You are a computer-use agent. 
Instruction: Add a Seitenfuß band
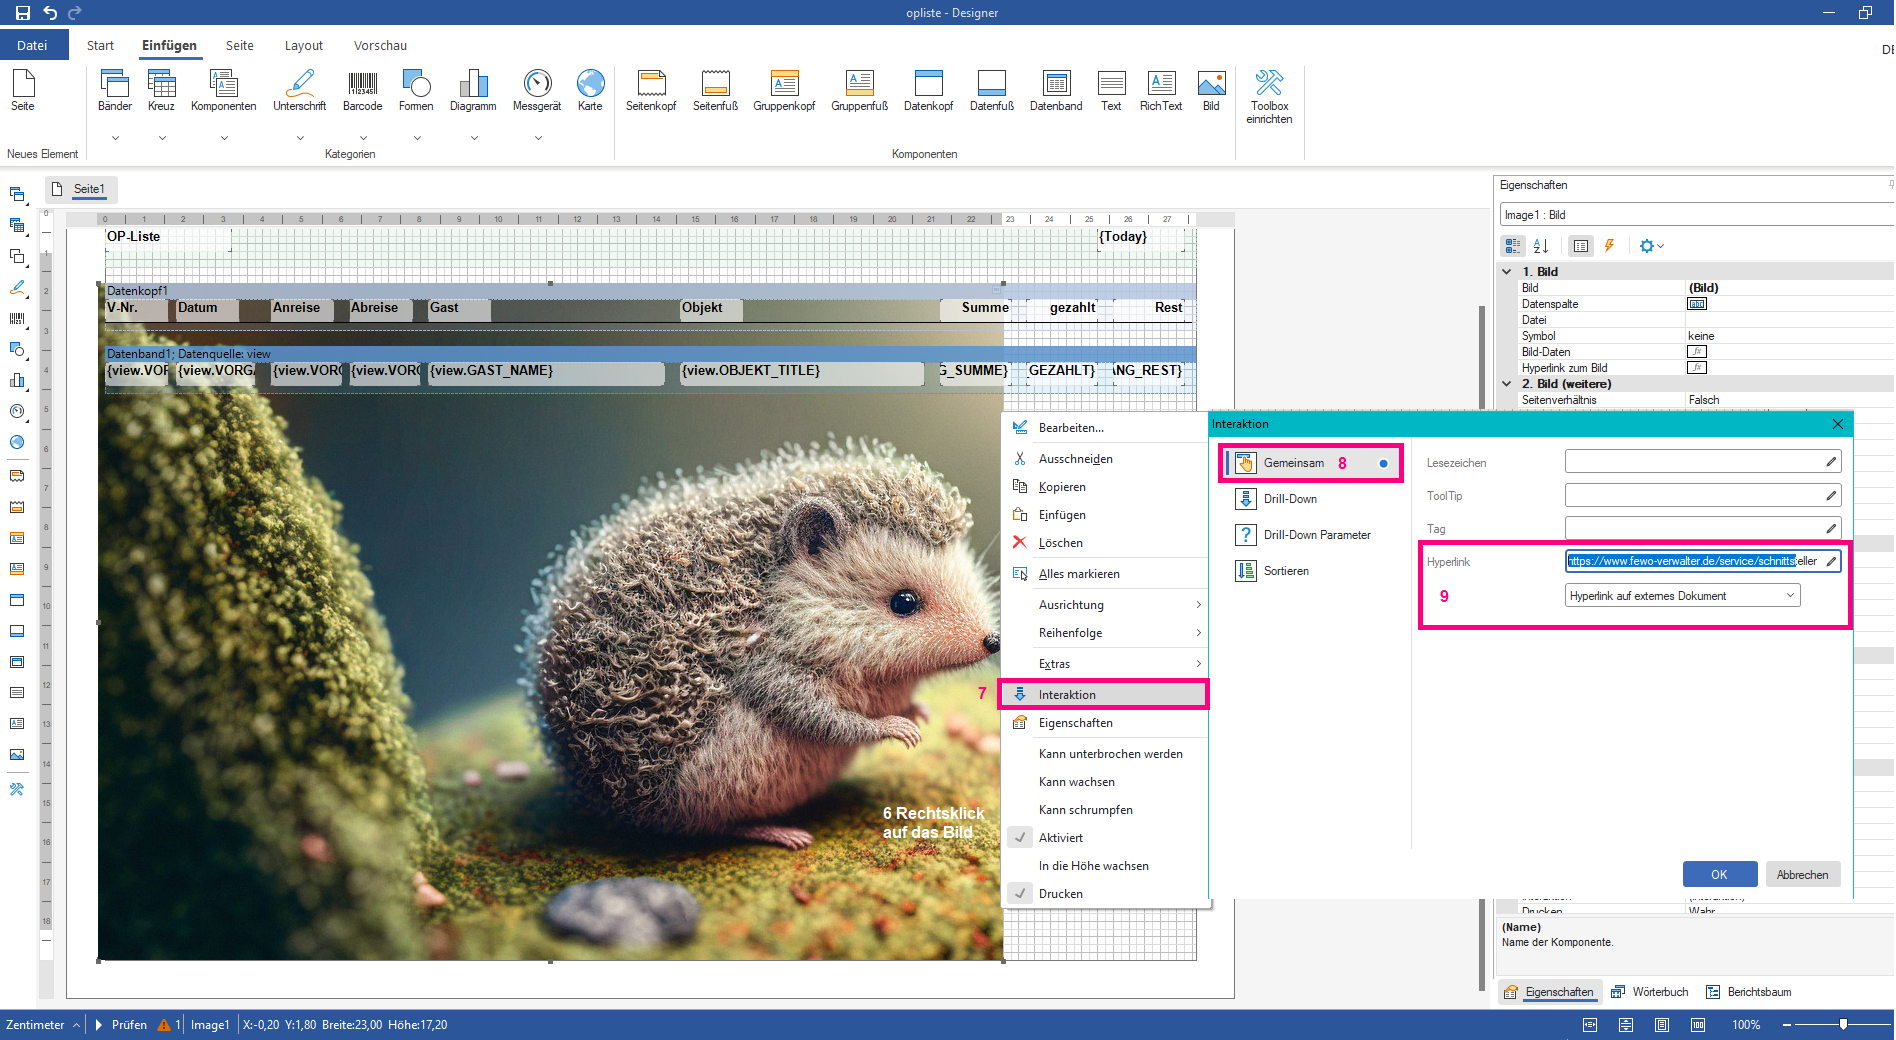[715, 91]
